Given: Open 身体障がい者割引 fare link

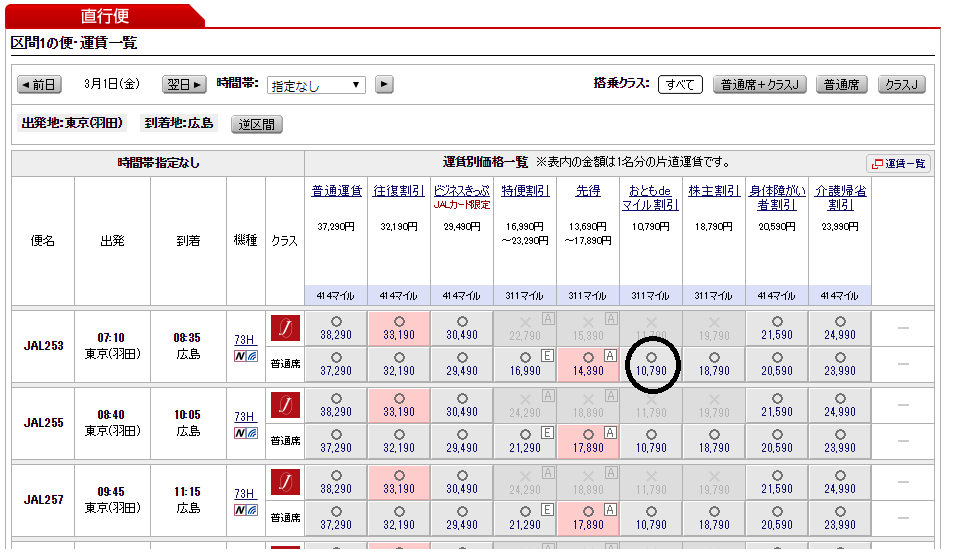Looking at the screenshot, I should coord(777,198).
